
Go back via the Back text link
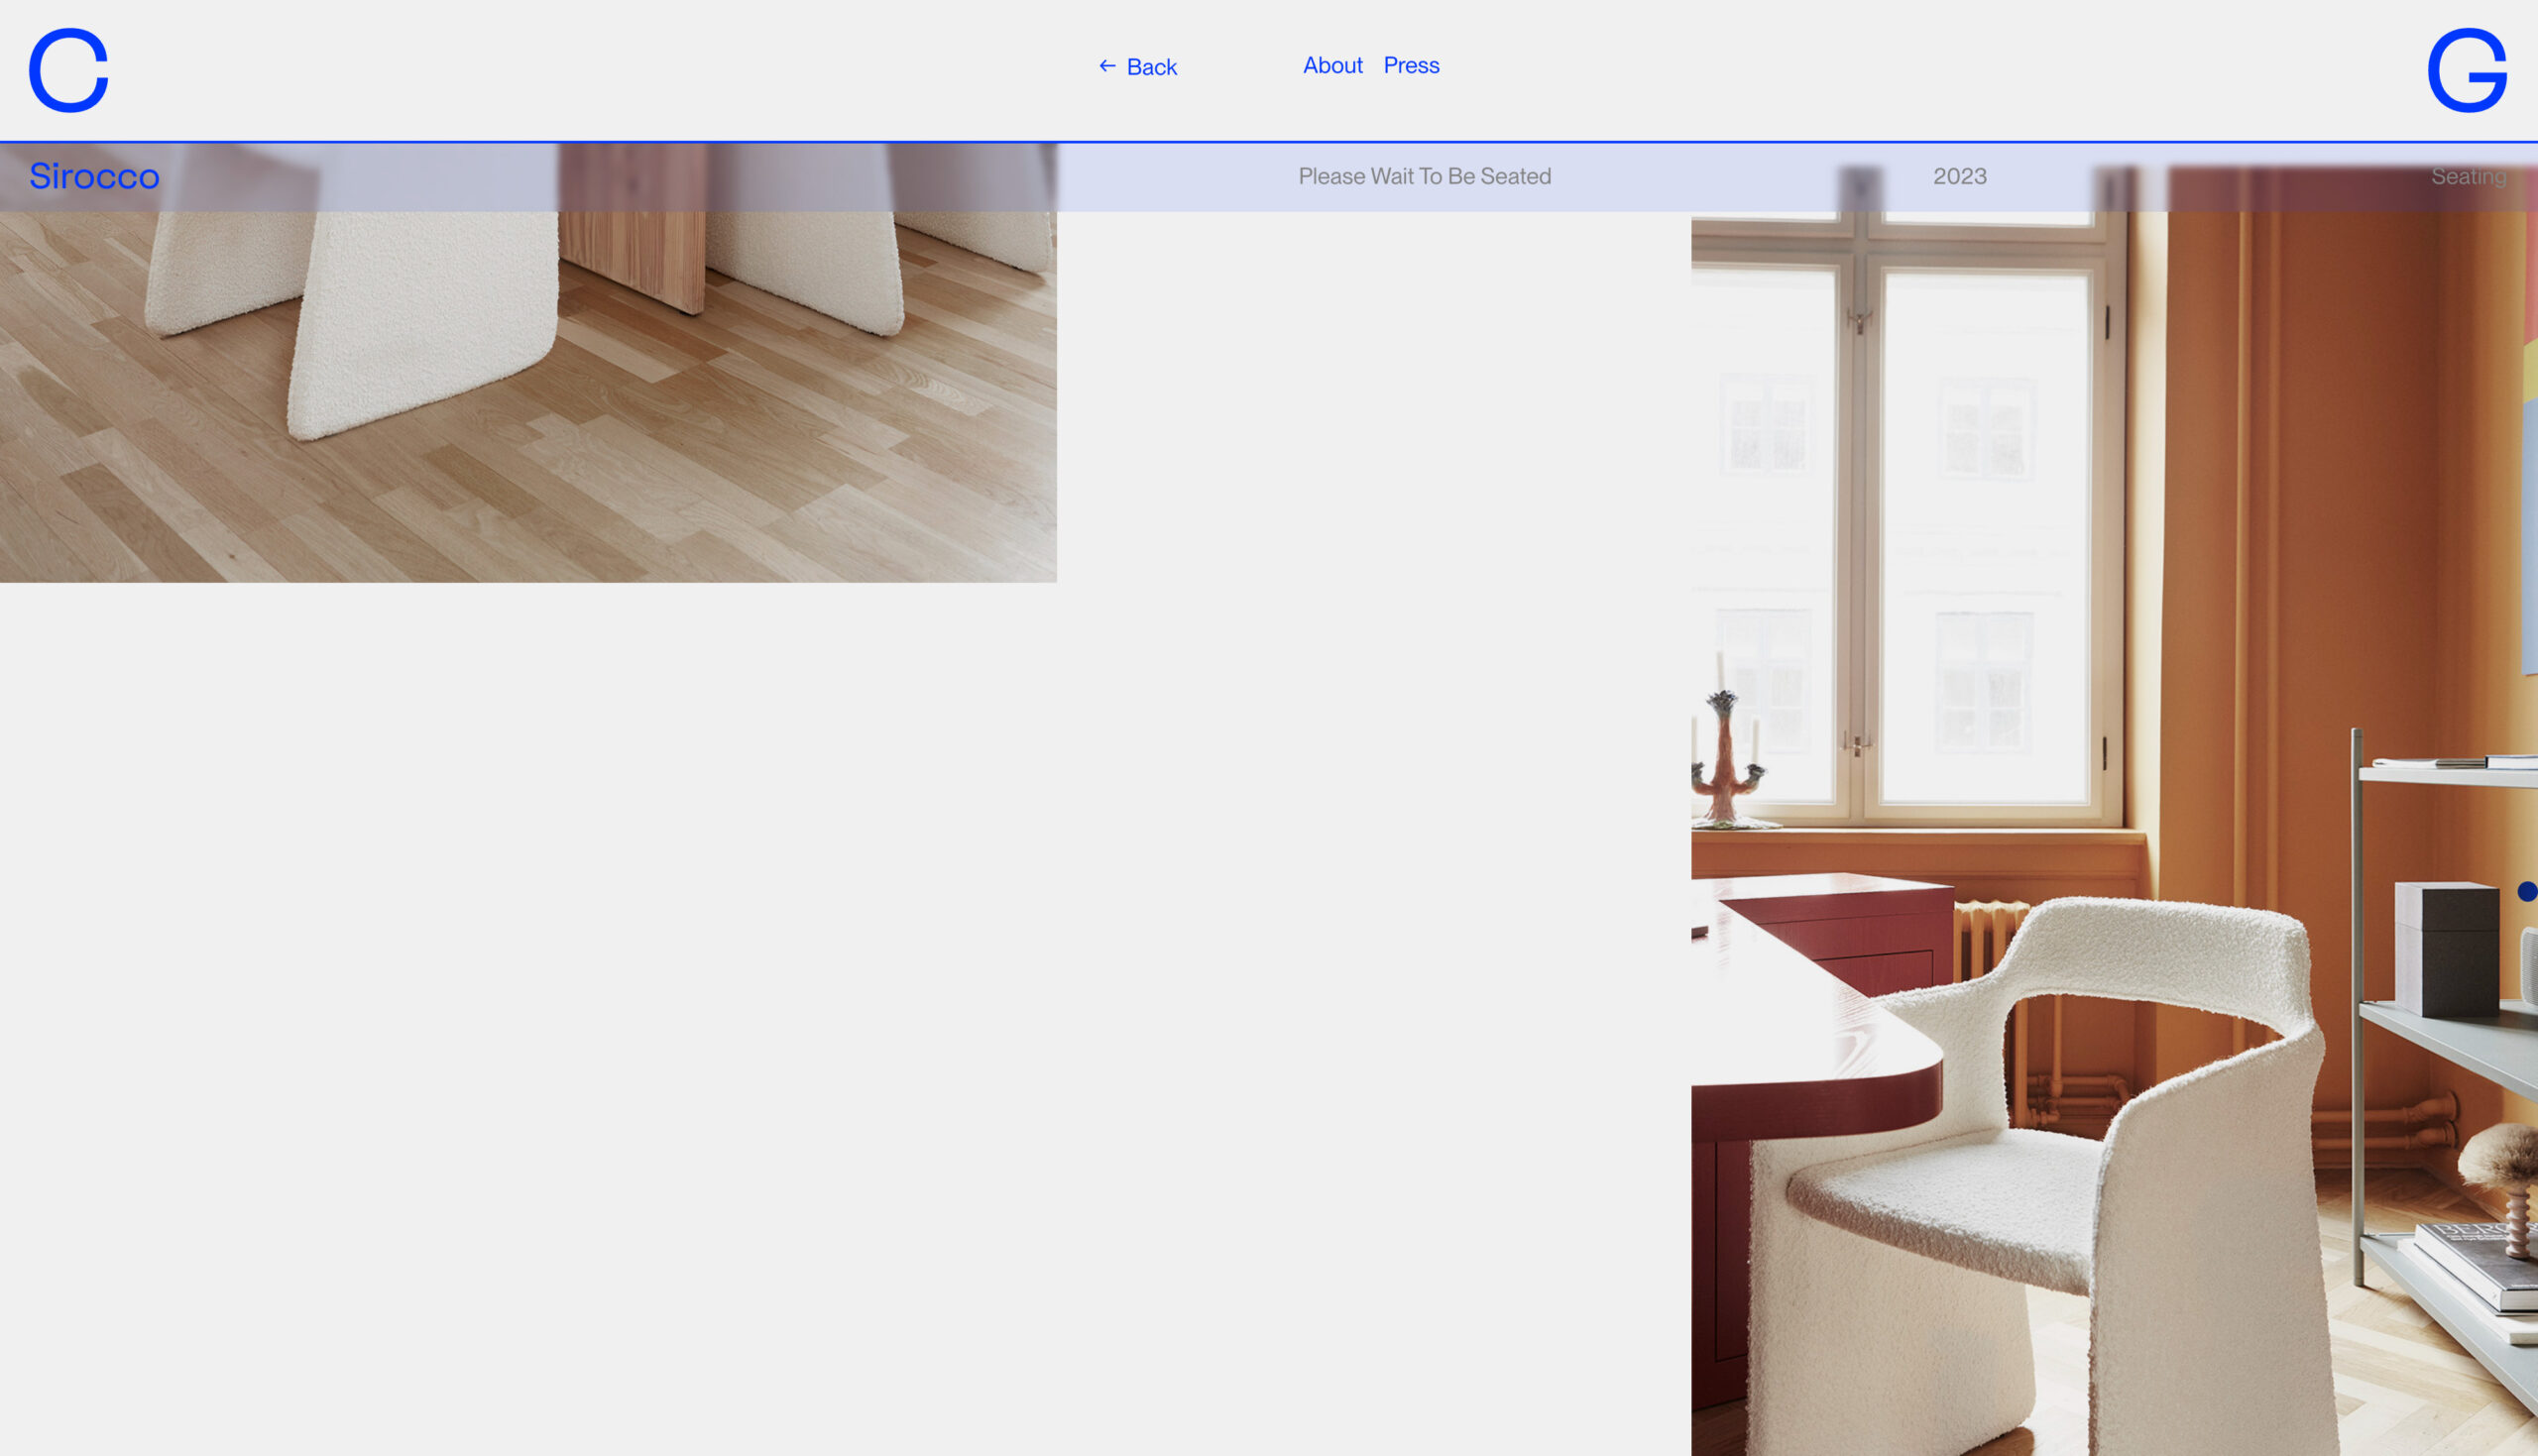(1151, 67)
